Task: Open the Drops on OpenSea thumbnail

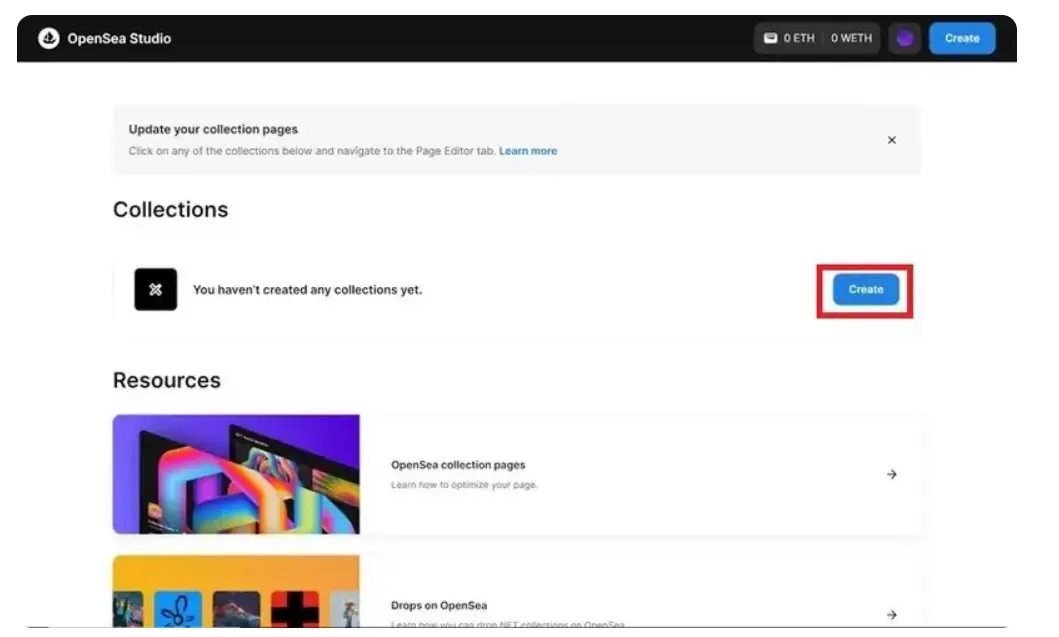Action: click(x=236, y=591)
